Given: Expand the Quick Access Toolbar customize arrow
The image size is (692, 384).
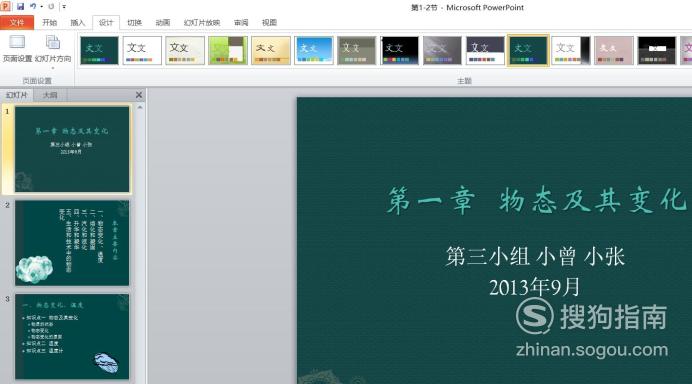Looking at the screenshot, I should pos(64,7).
